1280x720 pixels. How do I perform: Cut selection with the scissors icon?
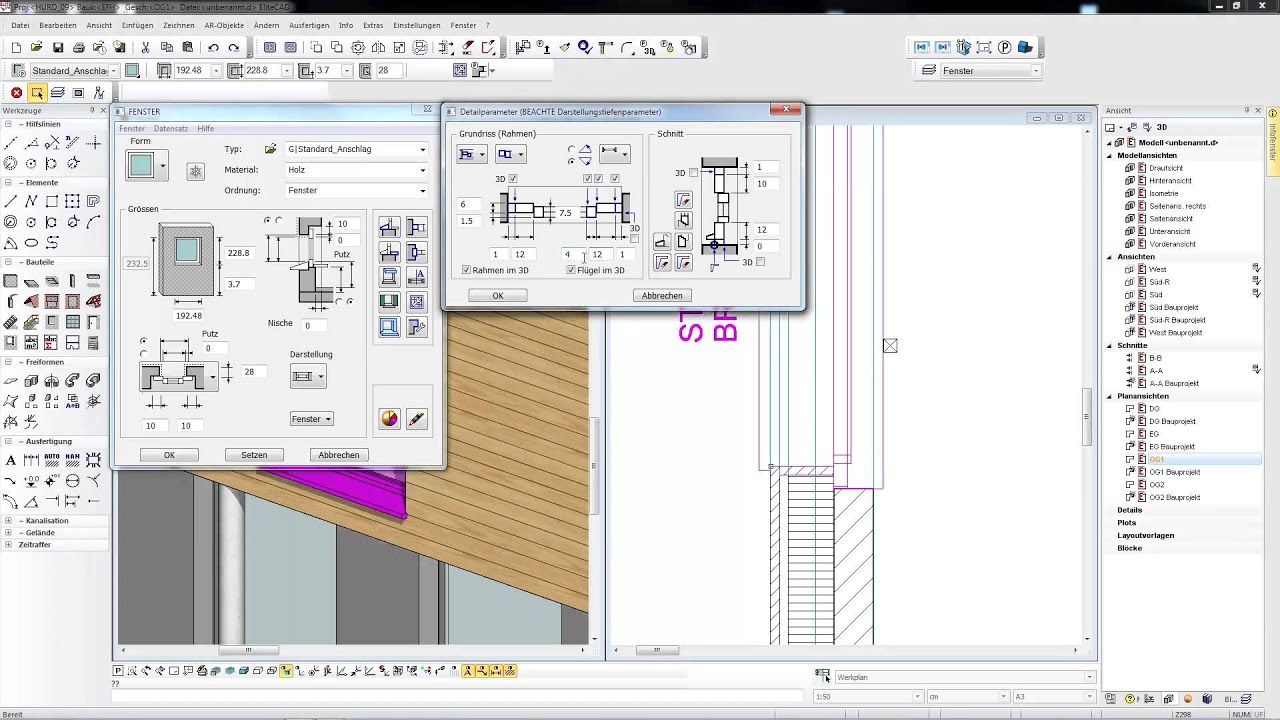145,47
